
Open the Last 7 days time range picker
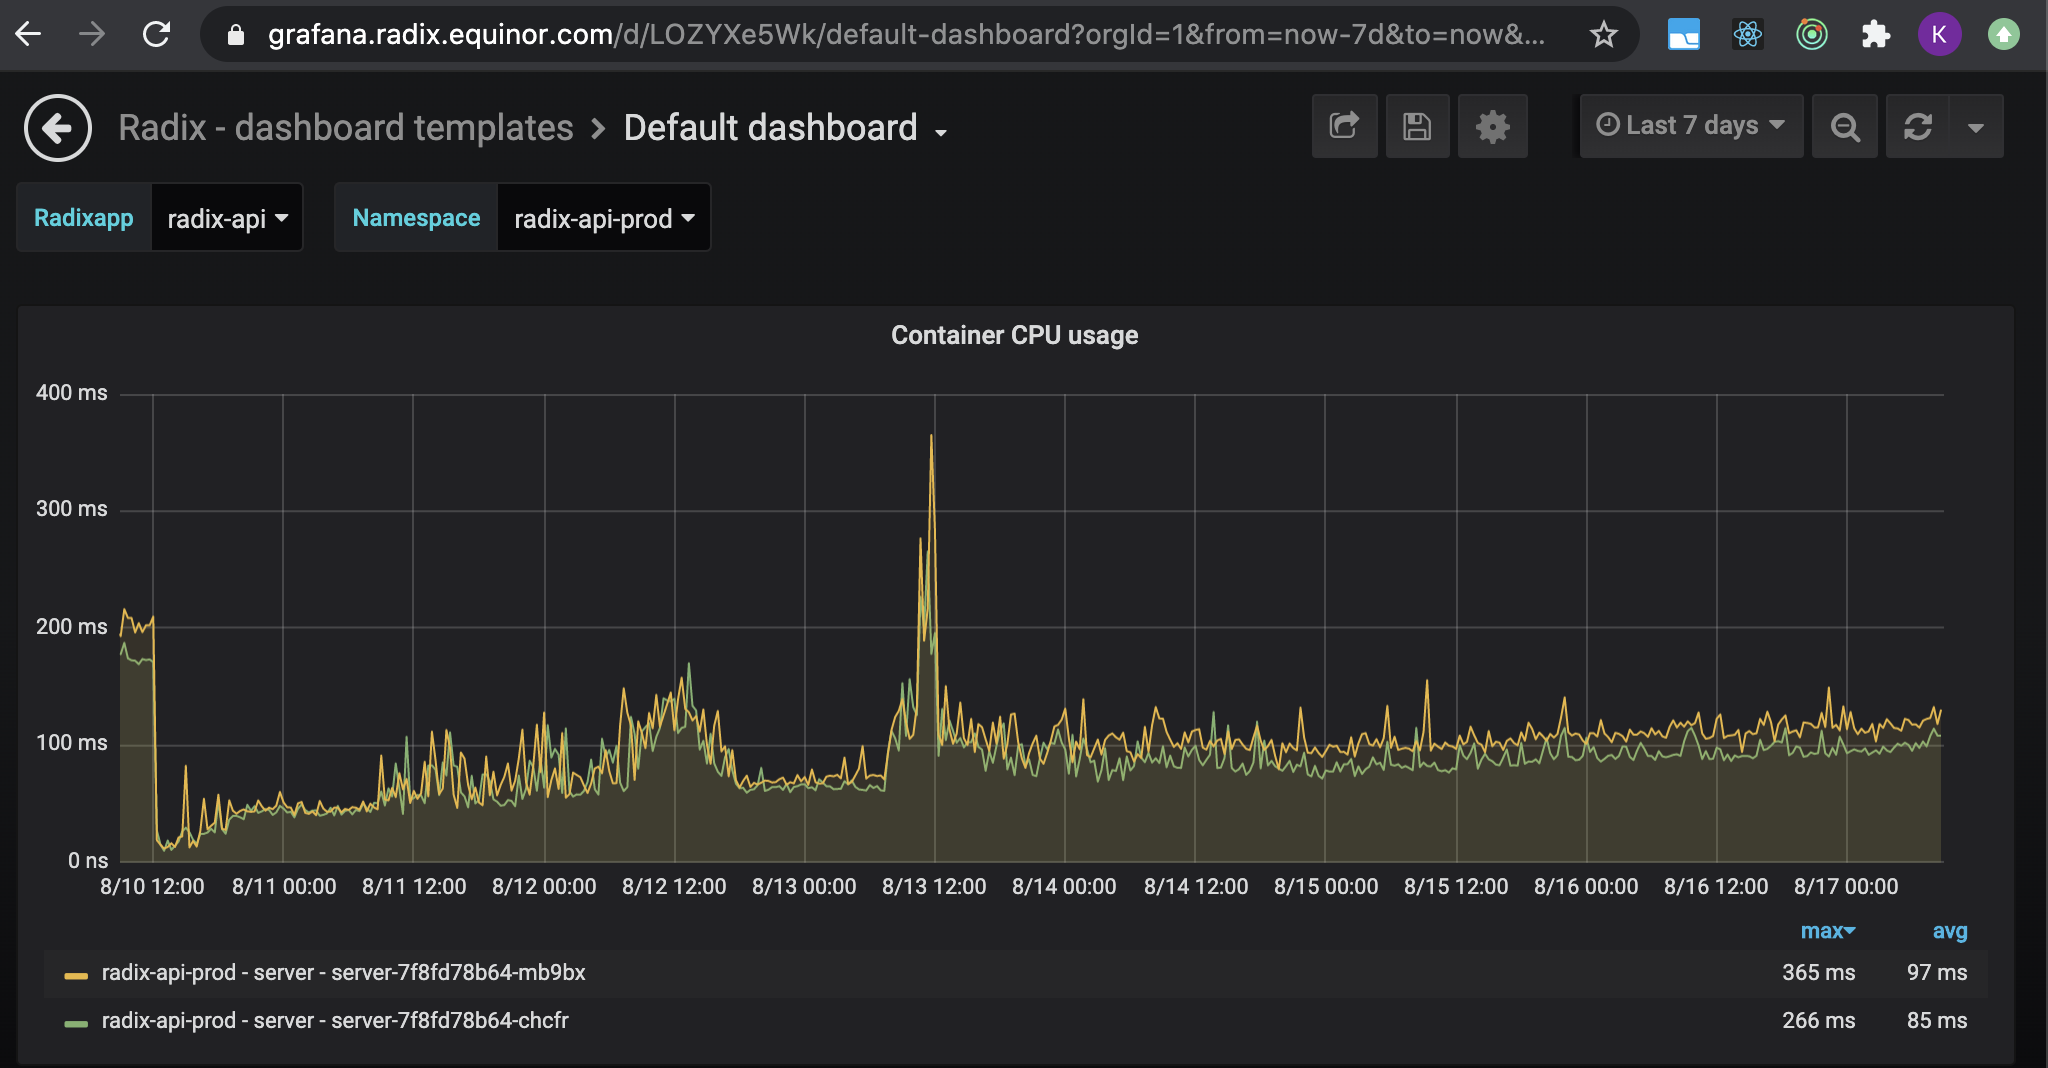pos(1689,126)
